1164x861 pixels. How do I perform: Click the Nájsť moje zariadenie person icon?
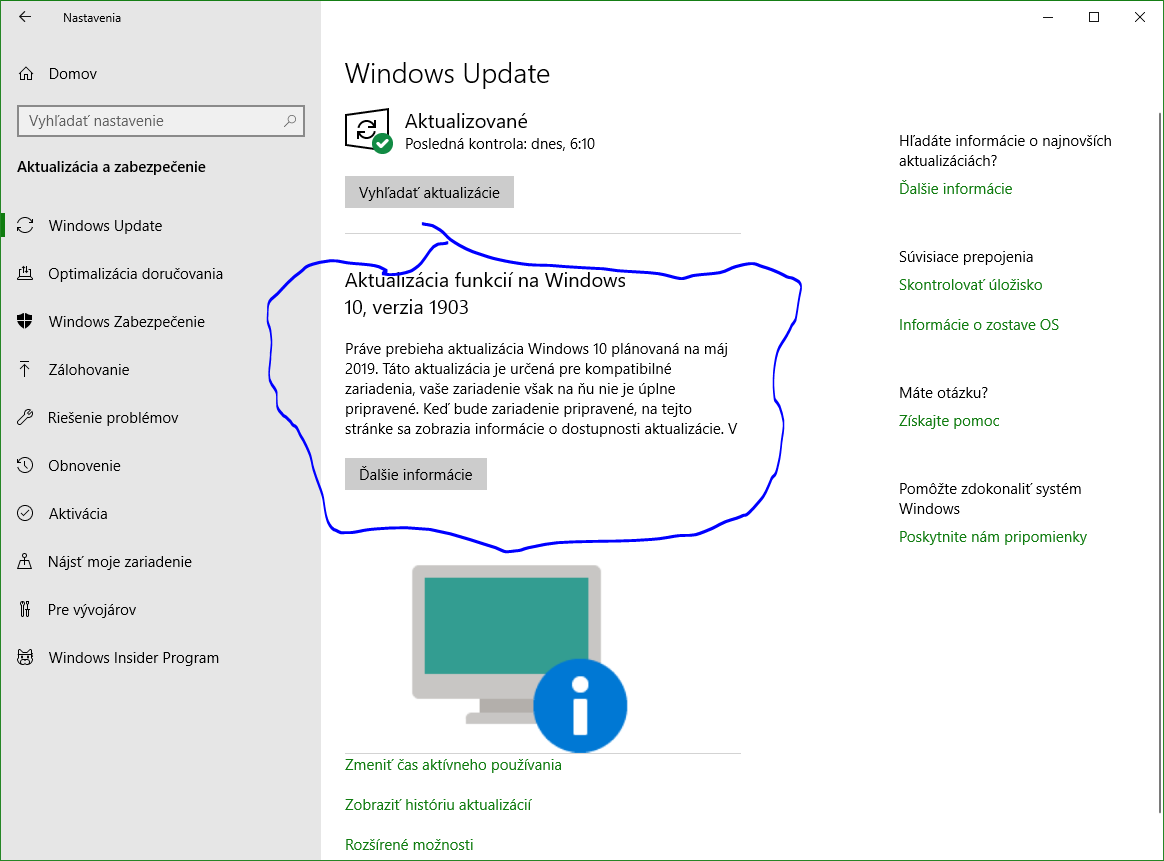25,561
